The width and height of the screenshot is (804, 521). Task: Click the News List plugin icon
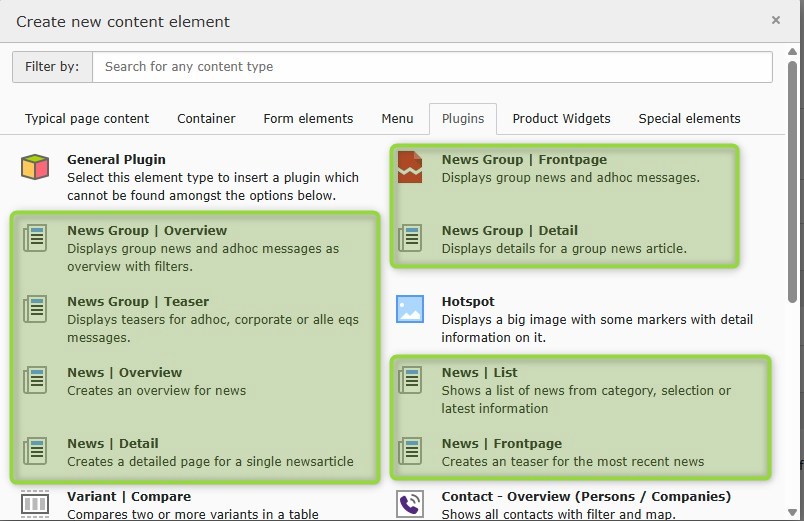(x=410, y=380)
